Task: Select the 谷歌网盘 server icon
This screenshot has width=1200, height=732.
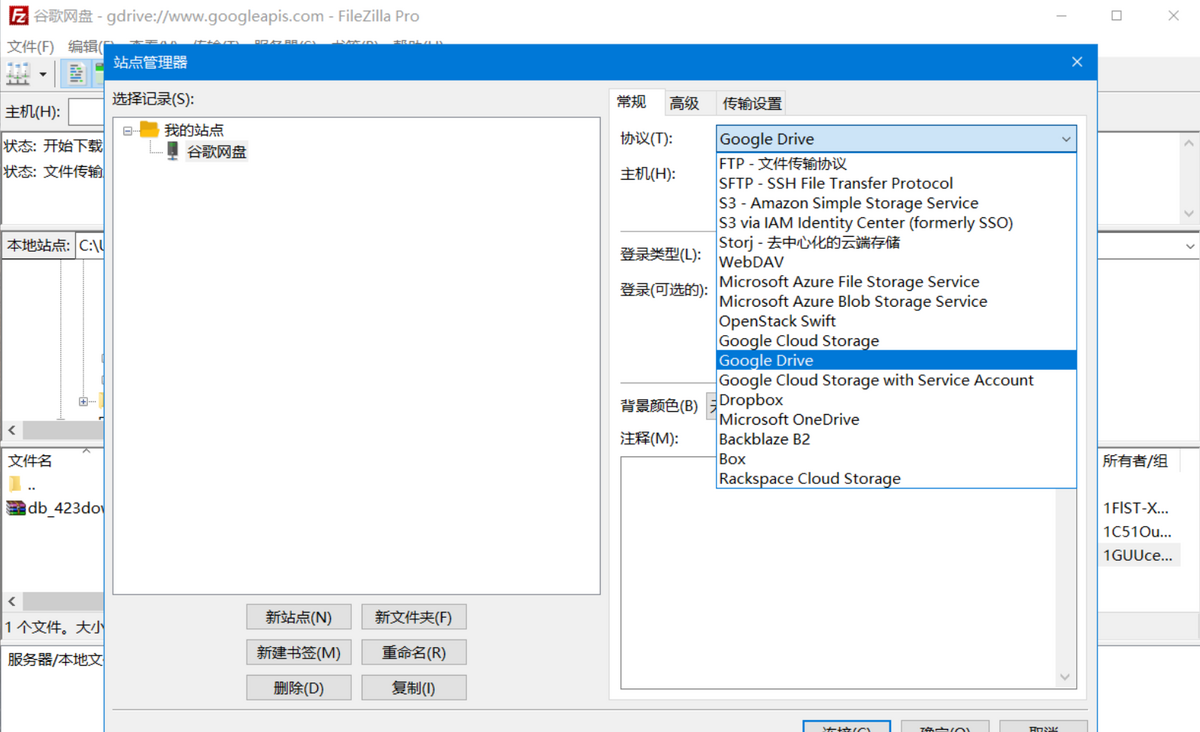Action: (172, 151)
